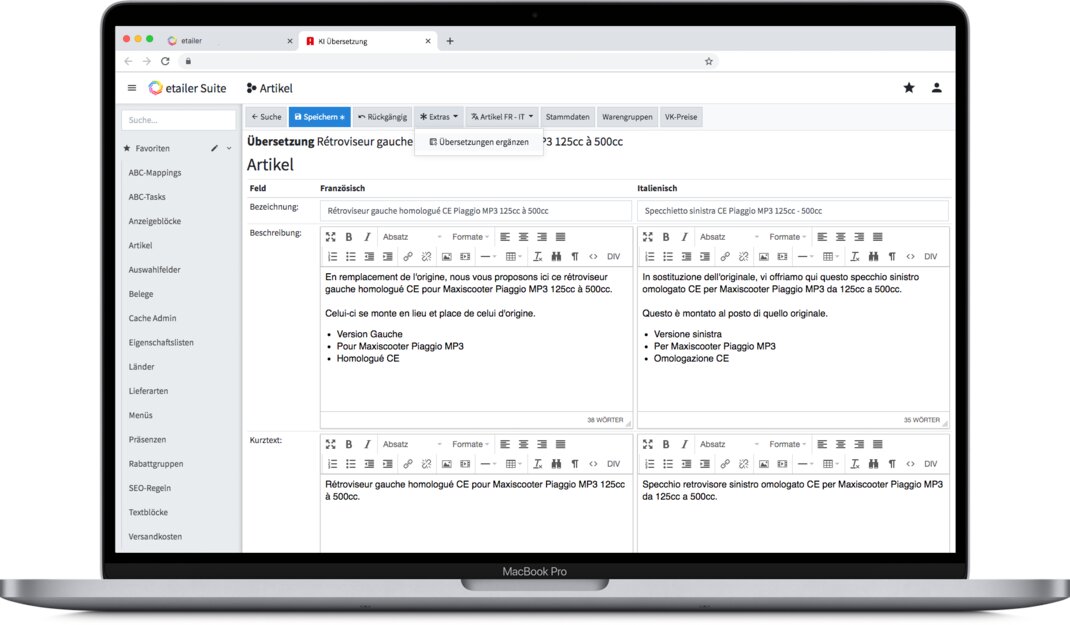Expand the Artikel FR - IT dropdown
Viewport: 1070px width, 625px height.
[x=502, y=117]
